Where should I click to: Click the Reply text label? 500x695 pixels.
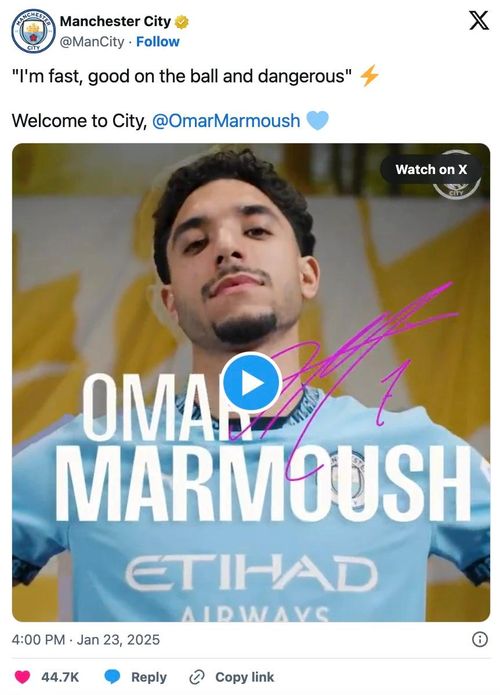pos(149,677)
